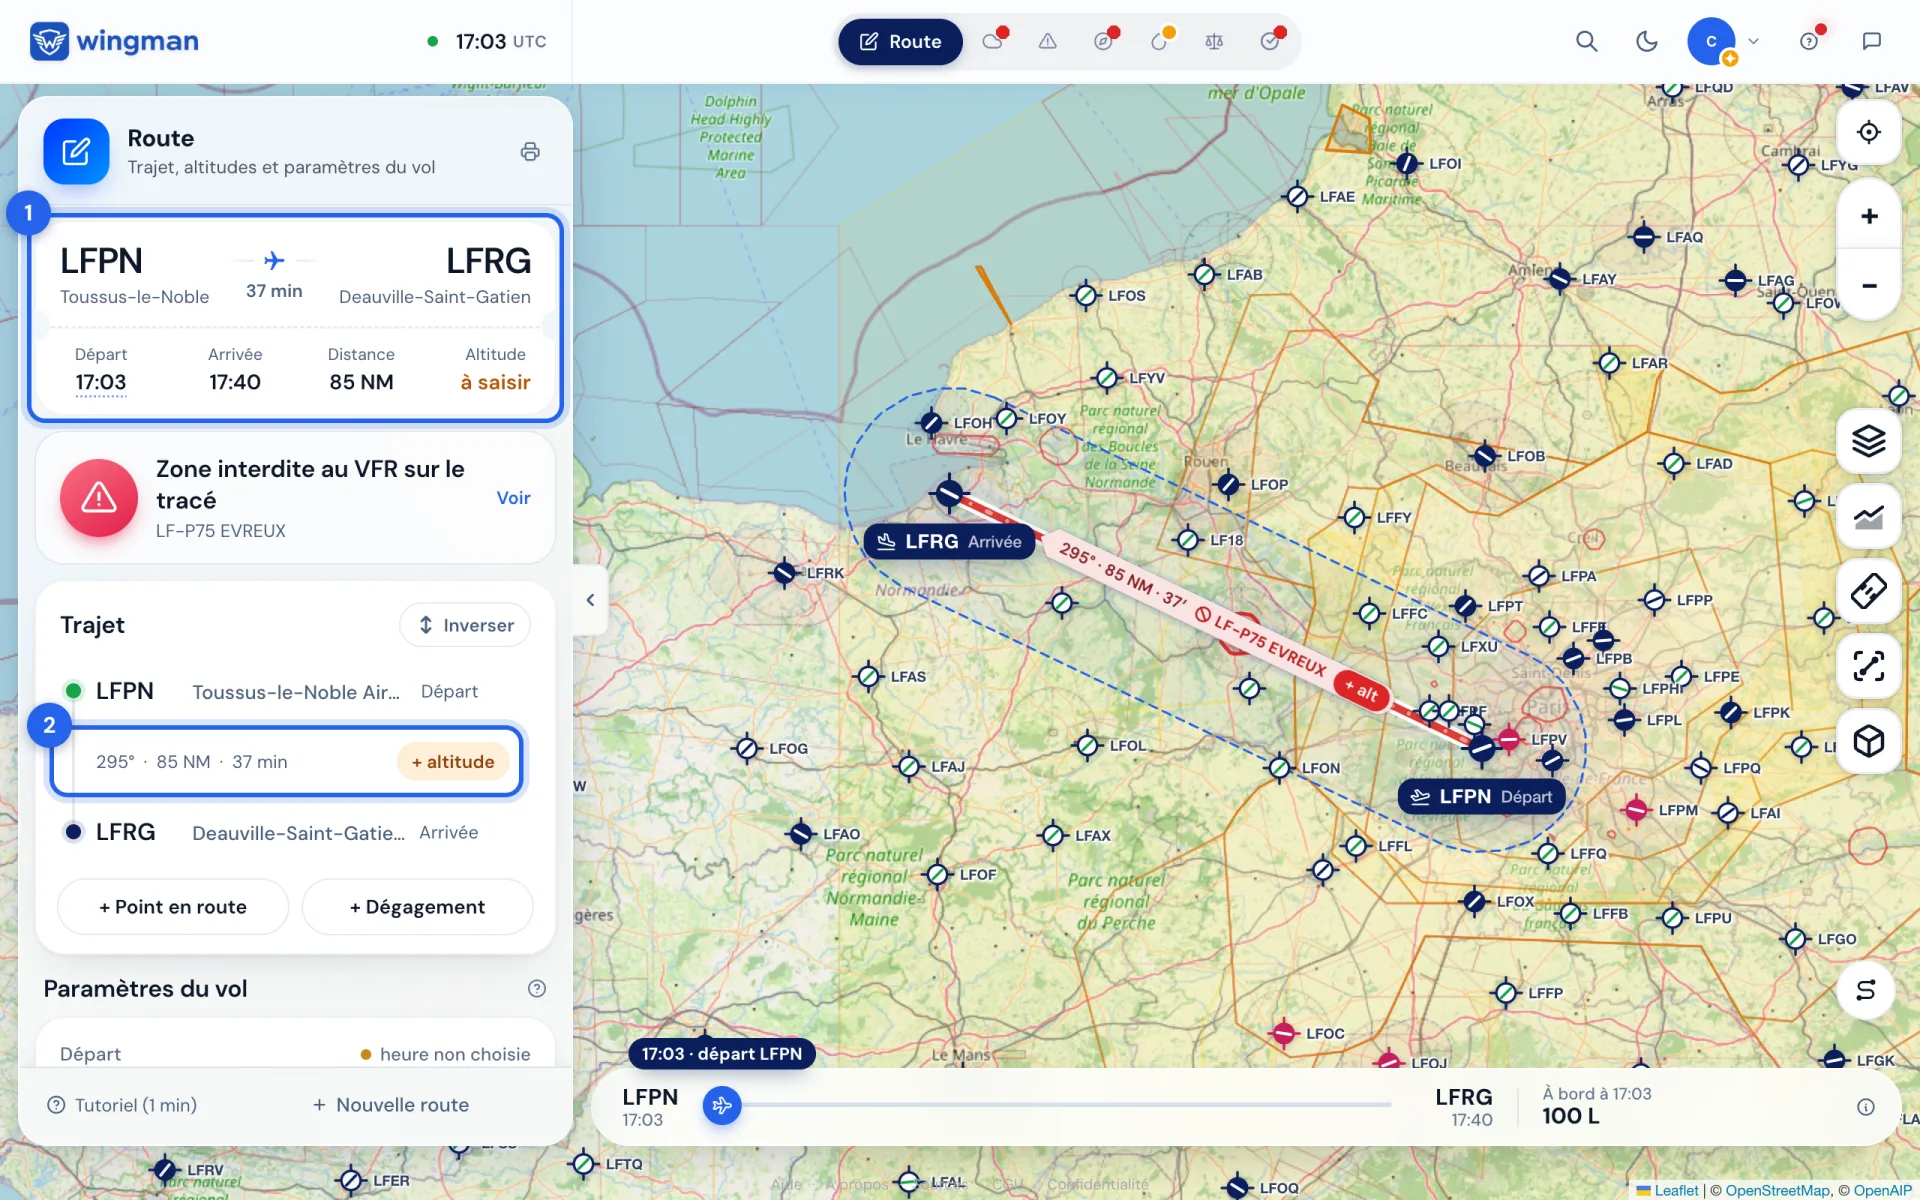
Task: Create a Nouvelle route
Action: [390, 1105]
